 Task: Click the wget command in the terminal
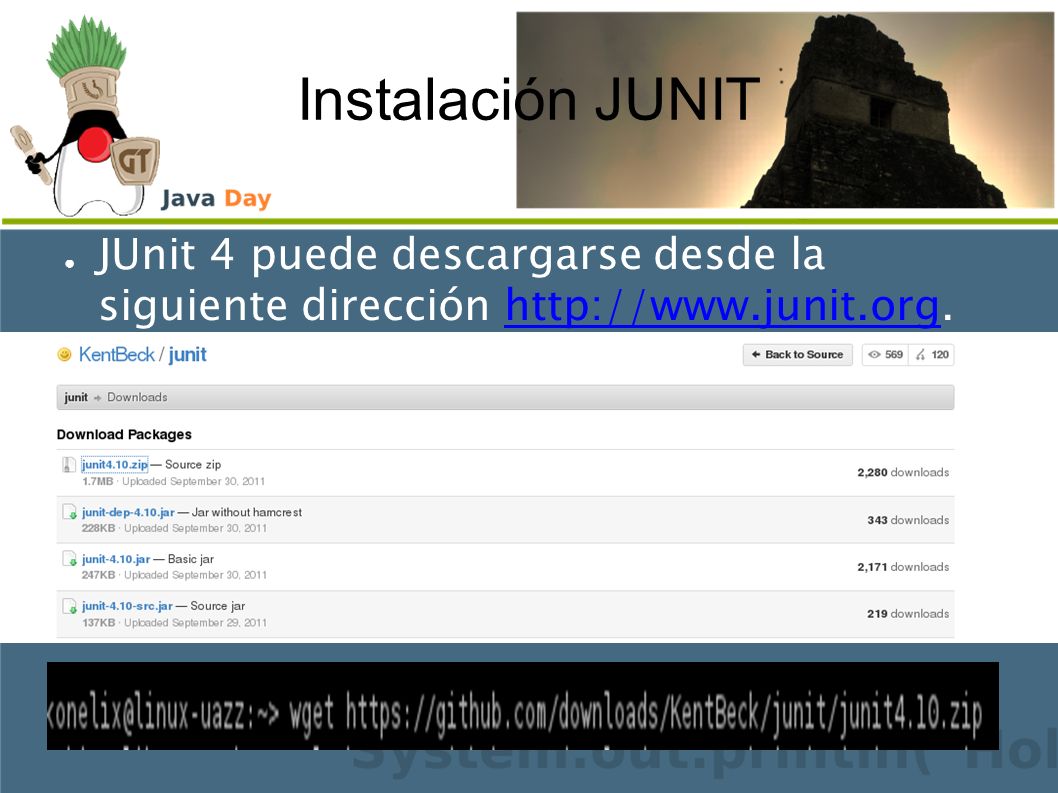[x=636, y=715]
